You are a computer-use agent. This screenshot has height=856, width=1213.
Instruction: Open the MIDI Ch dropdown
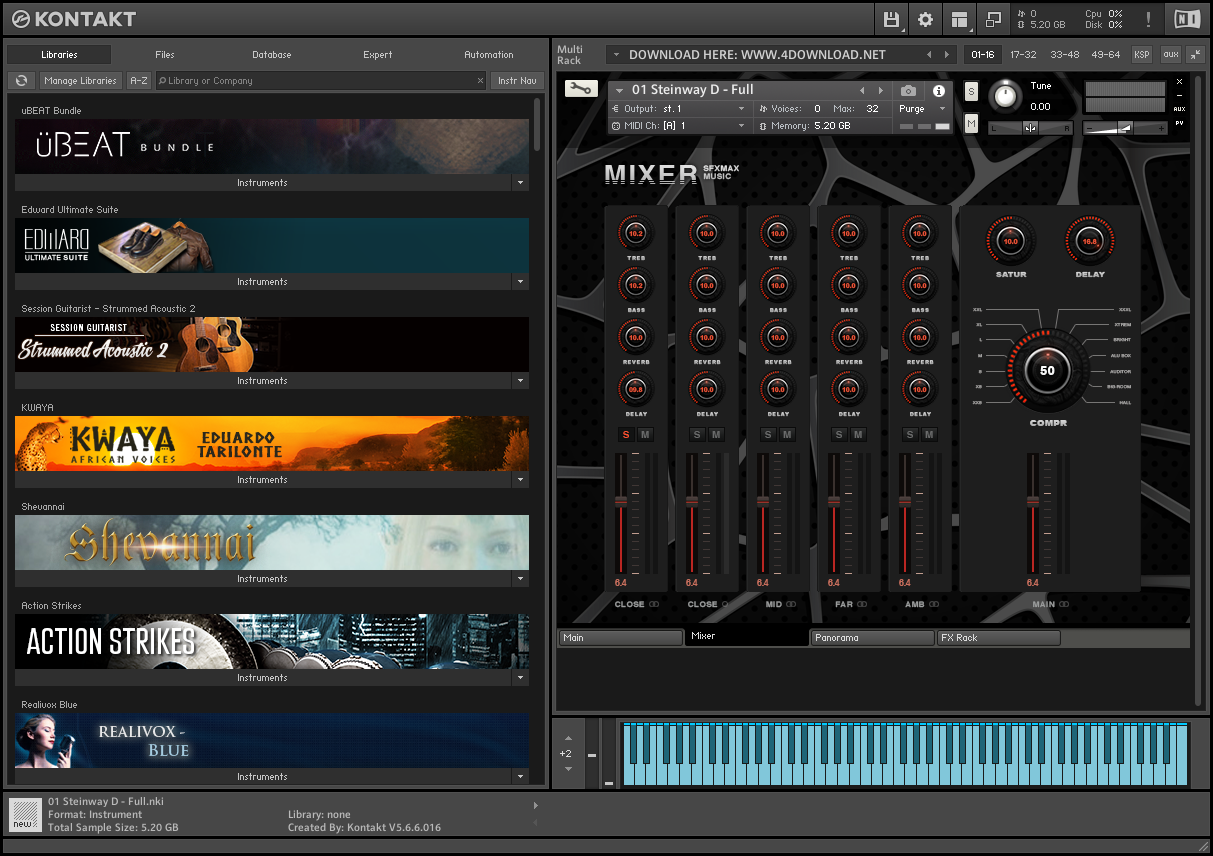(679, 126)
